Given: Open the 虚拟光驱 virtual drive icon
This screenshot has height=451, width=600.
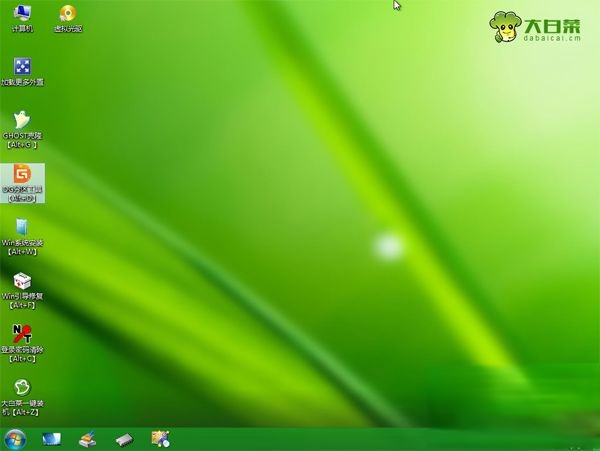Looking at the screenshot, I should [68, 18].
